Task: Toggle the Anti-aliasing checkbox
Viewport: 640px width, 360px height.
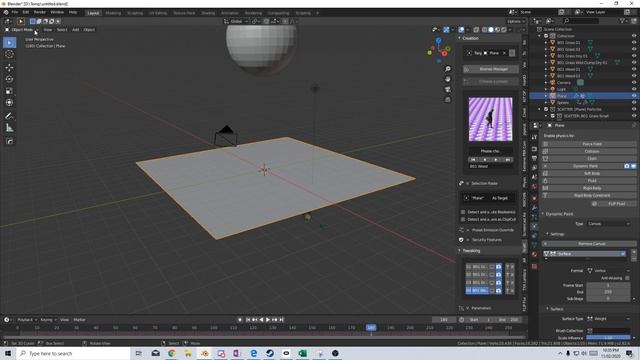Action: click(627, 278)
